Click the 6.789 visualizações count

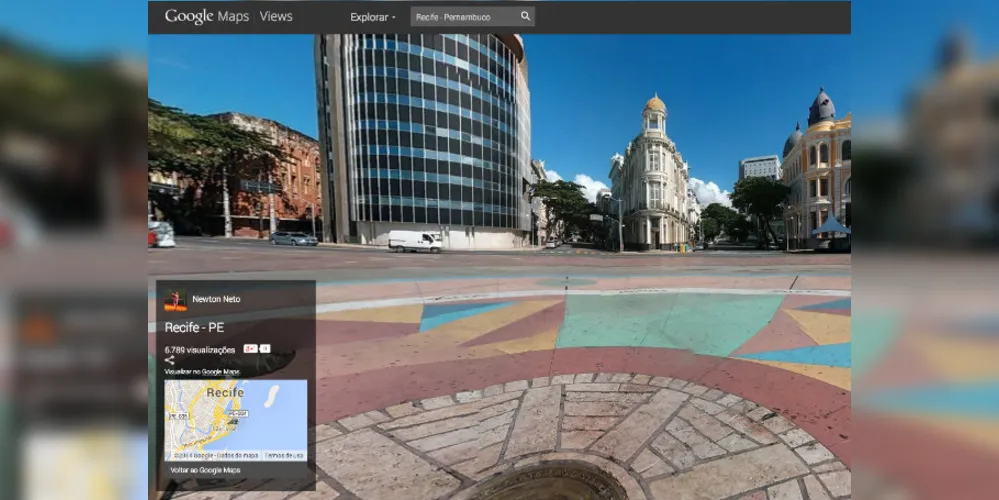[199, 350]
